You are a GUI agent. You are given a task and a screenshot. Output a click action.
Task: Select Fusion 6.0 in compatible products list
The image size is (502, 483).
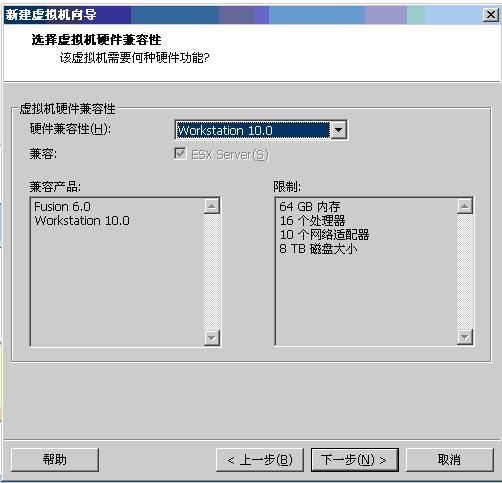point(62,207)
